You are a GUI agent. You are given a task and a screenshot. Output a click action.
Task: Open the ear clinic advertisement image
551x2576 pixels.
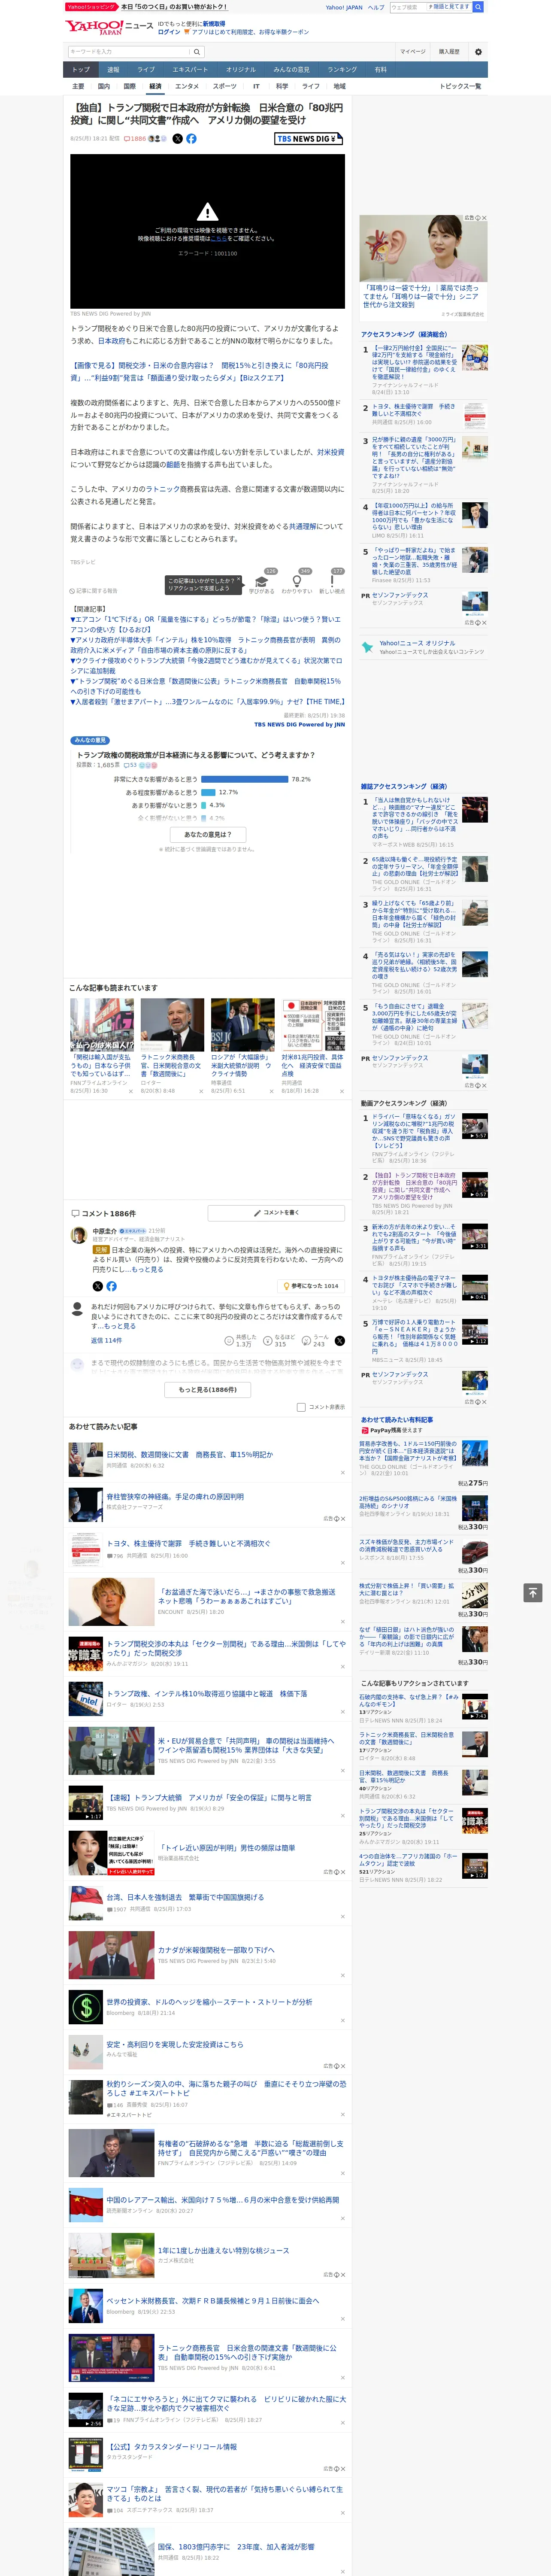tap(423, 248)
